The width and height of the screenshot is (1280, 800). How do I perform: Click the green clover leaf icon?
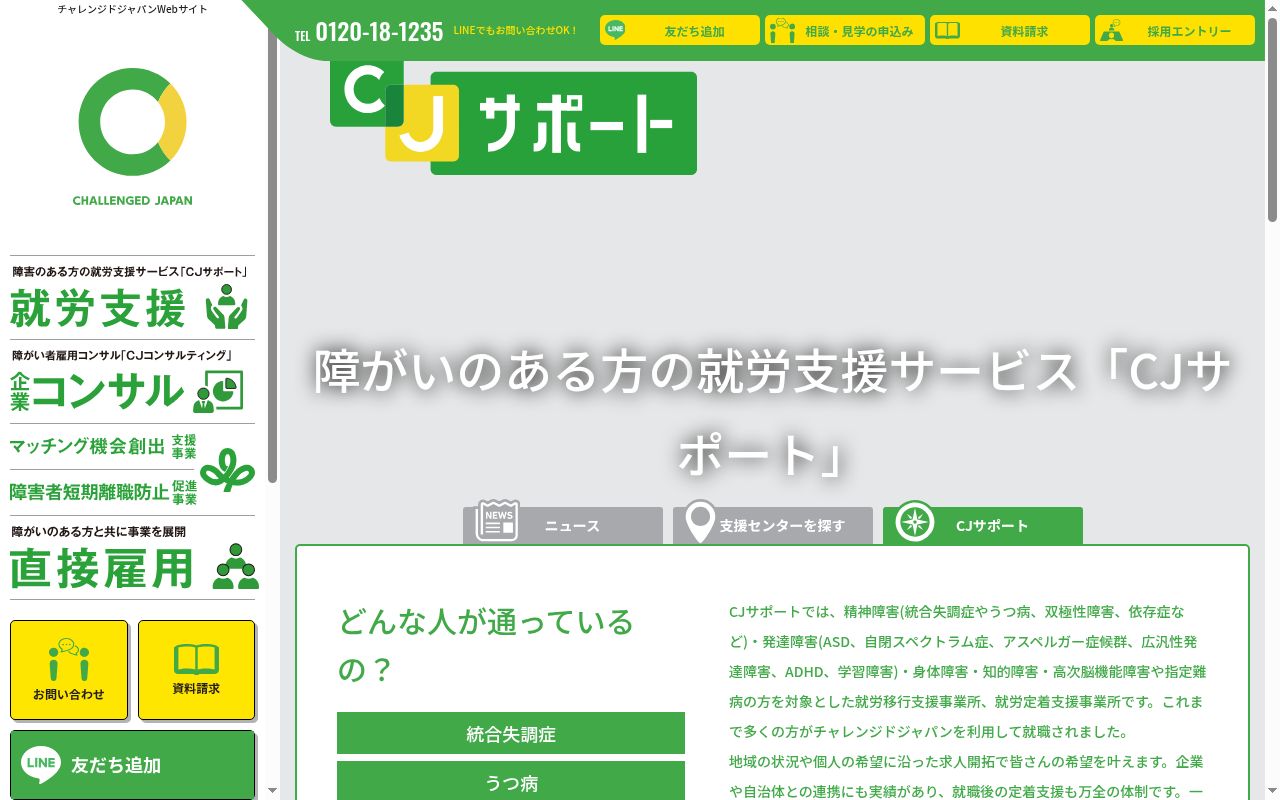pyautogui.click(x=227, y=469)
